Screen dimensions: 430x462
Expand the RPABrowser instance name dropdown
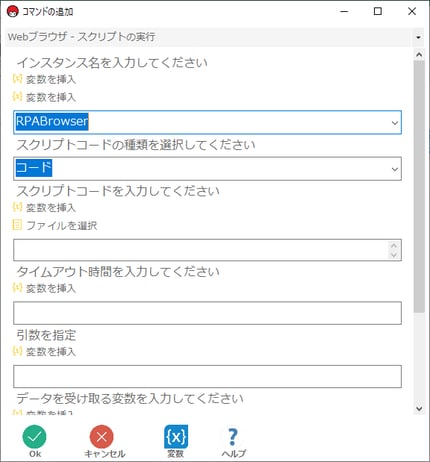[x=395, y=123]
